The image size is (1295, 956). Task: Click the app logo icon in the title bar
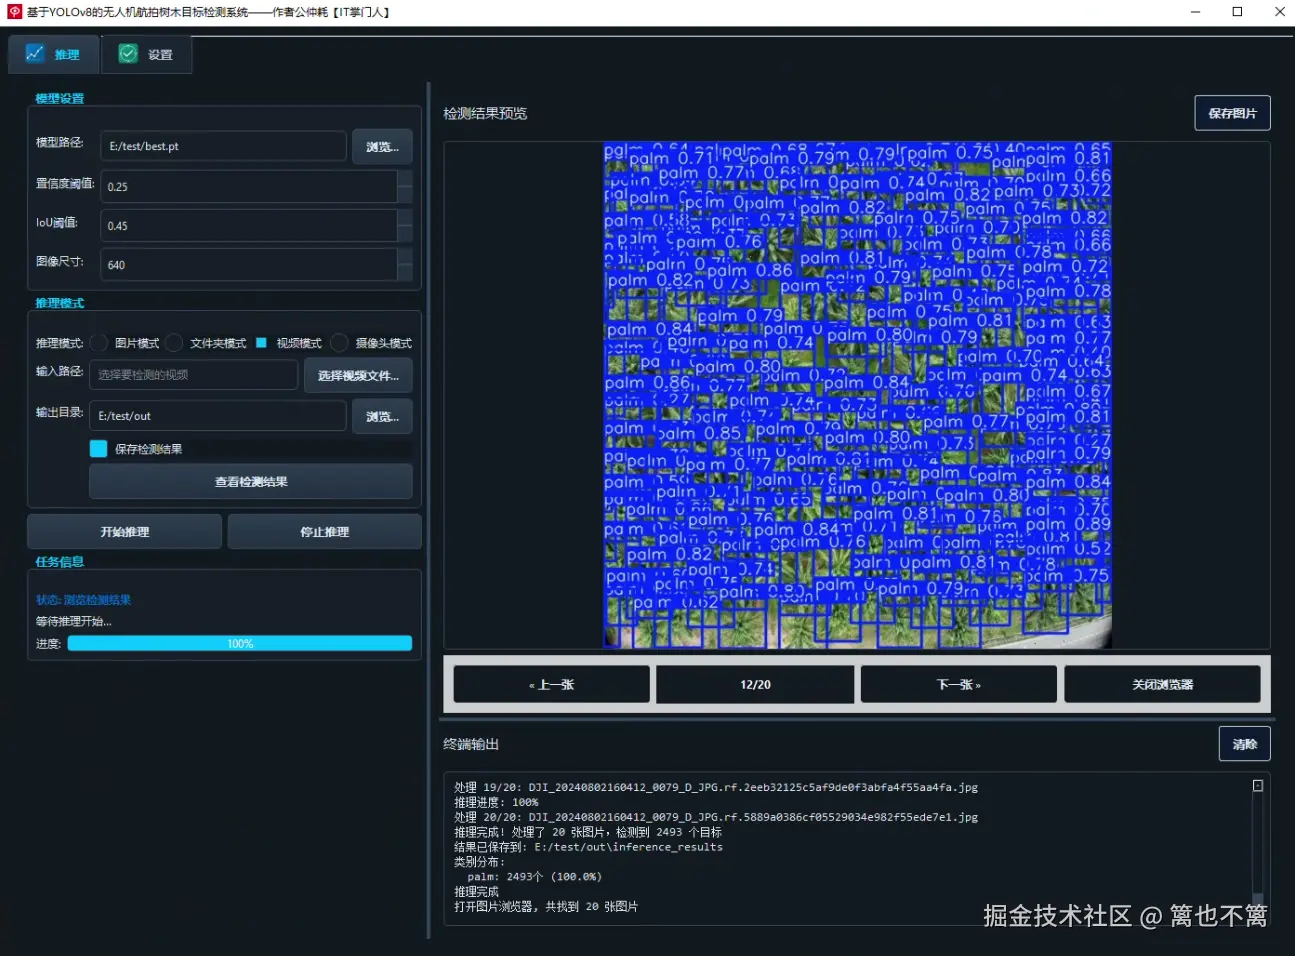click(x=14, y=12)
